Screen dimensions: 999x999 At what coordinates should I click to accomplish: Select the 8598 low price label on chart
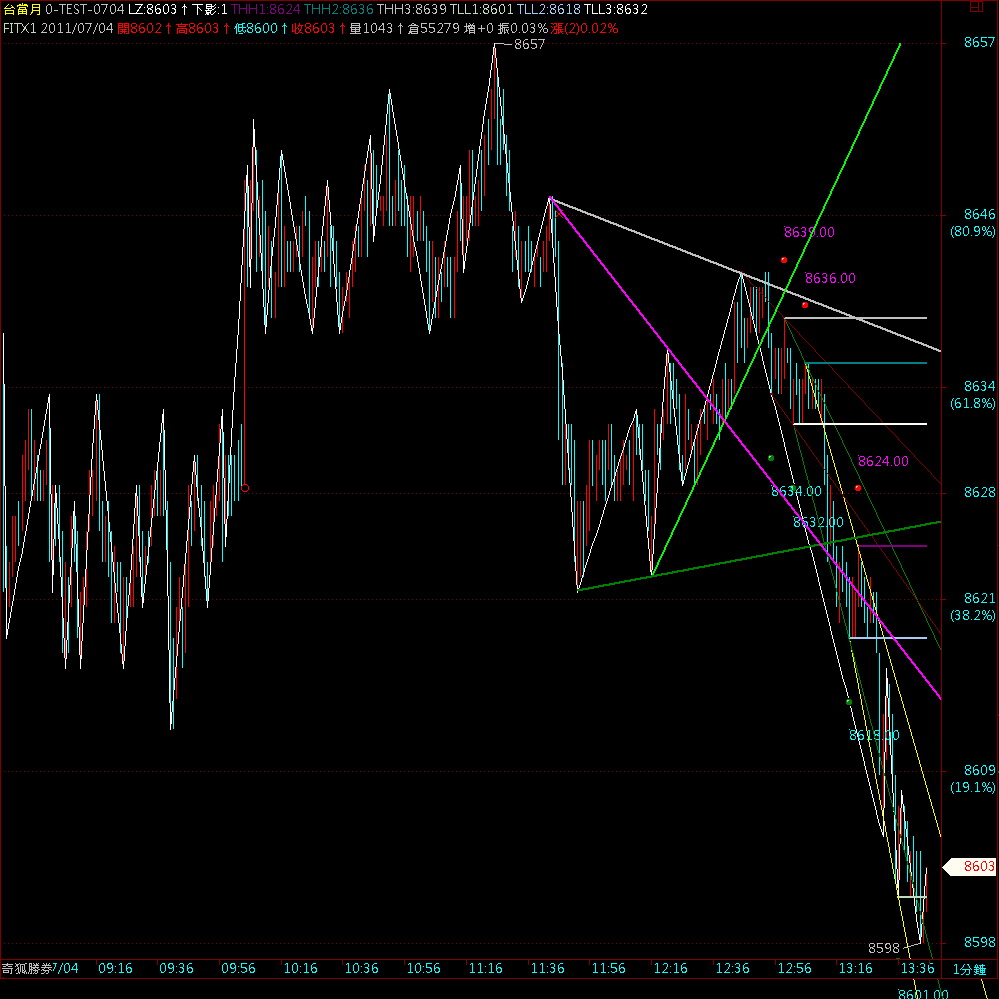(883, 947)
